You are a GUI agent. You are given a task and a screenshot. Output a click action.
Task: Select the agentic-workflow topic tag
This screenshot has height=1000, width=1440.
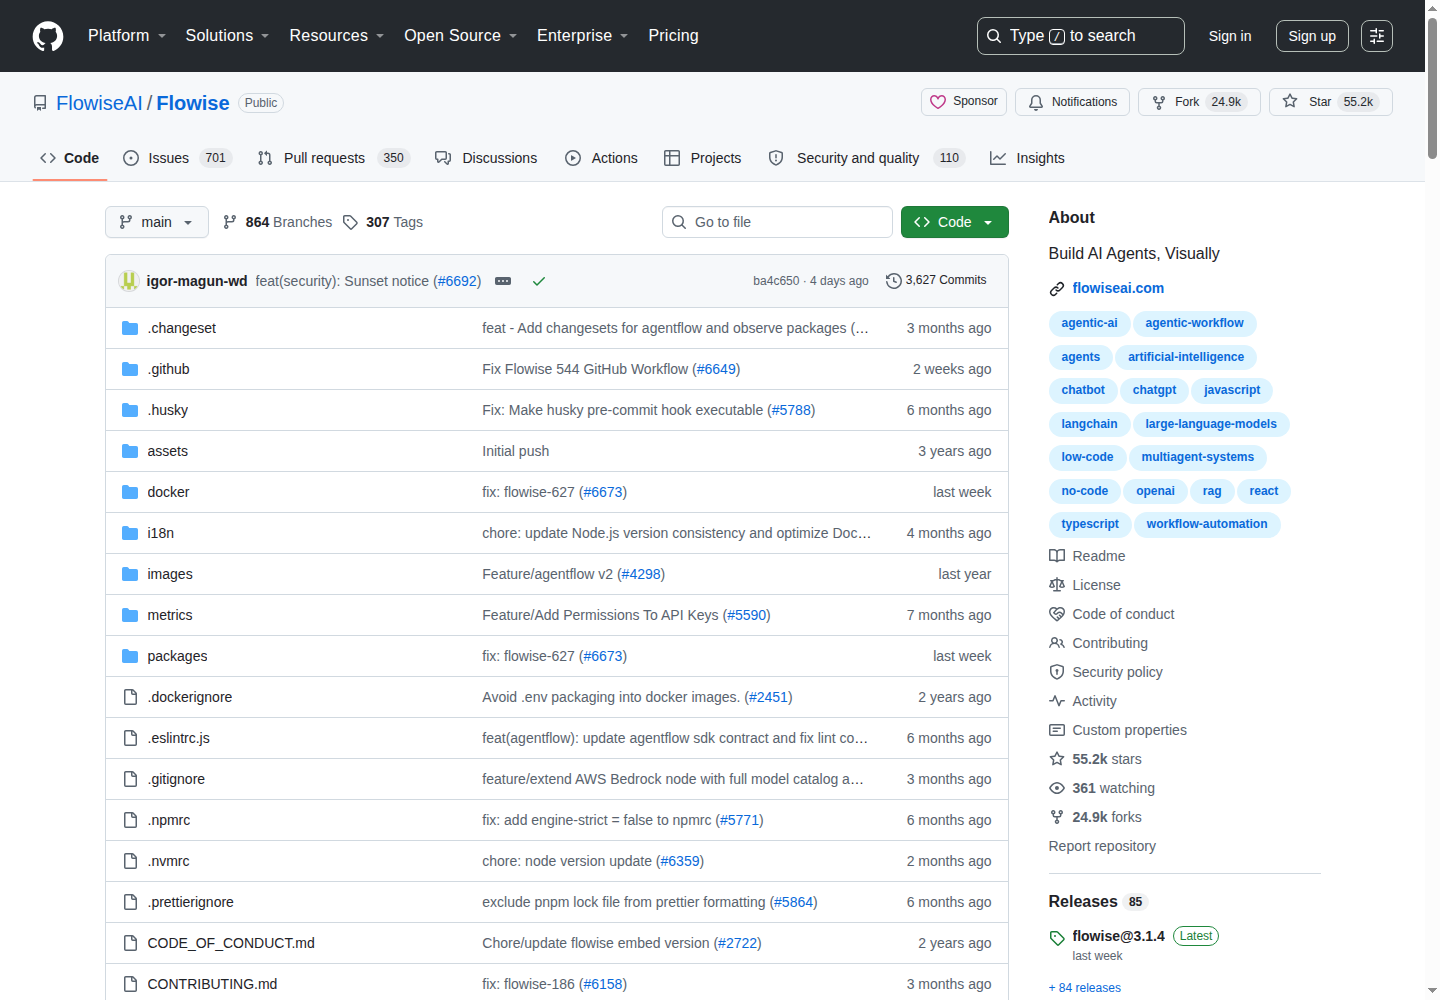[1194, 323]
